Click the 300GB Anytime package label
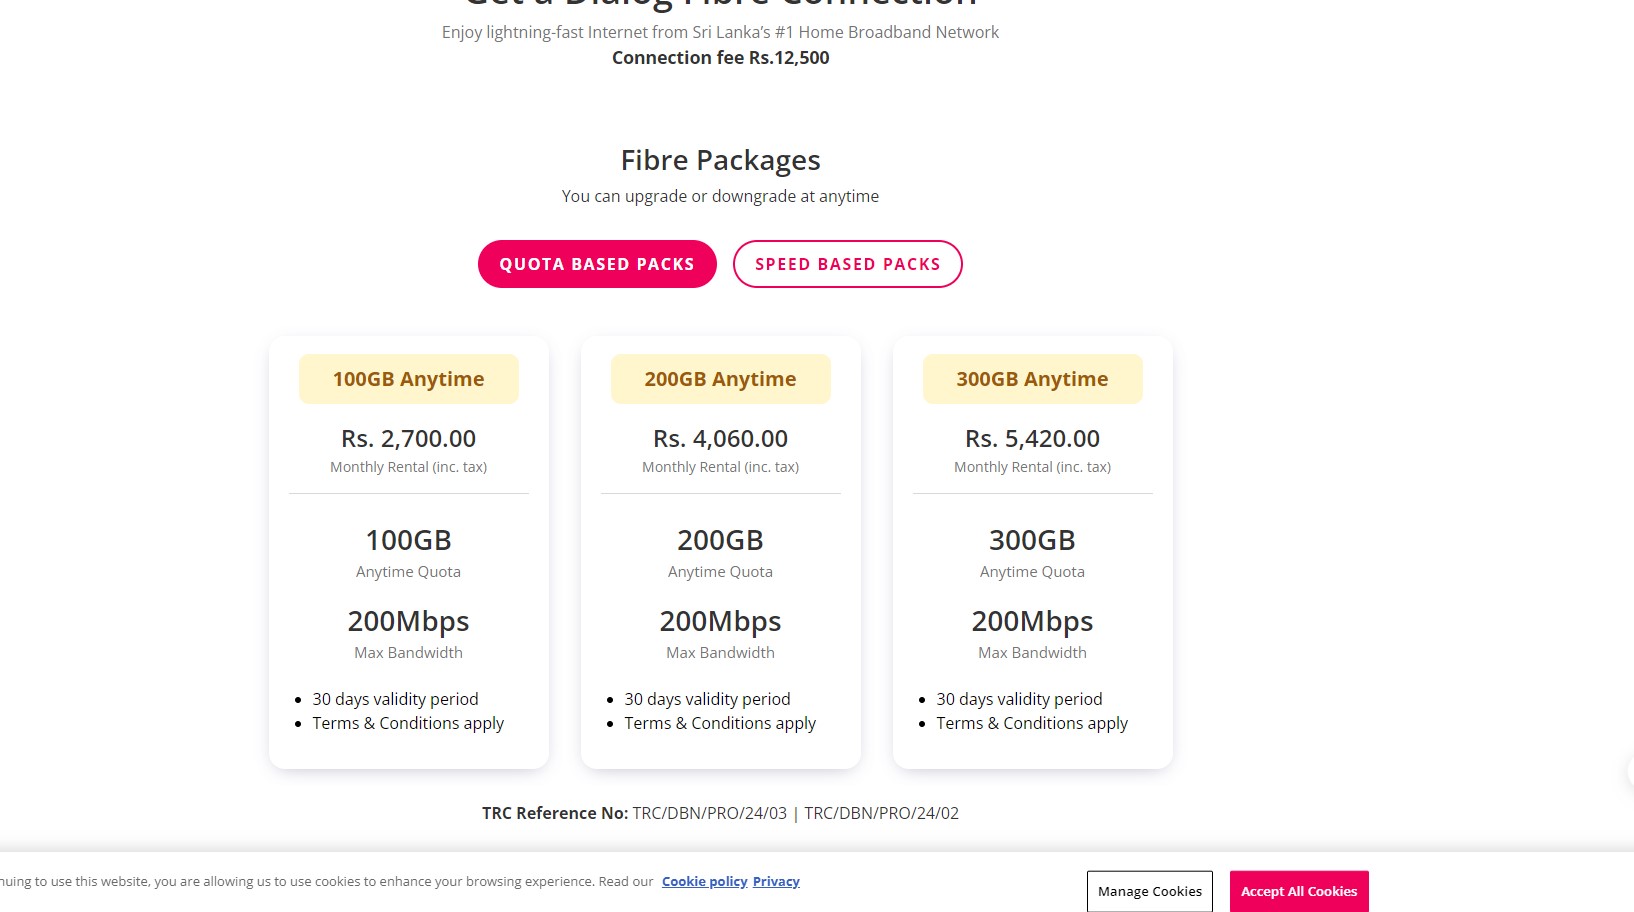This screenshot has height=912, width=1634. point(1032,379)
